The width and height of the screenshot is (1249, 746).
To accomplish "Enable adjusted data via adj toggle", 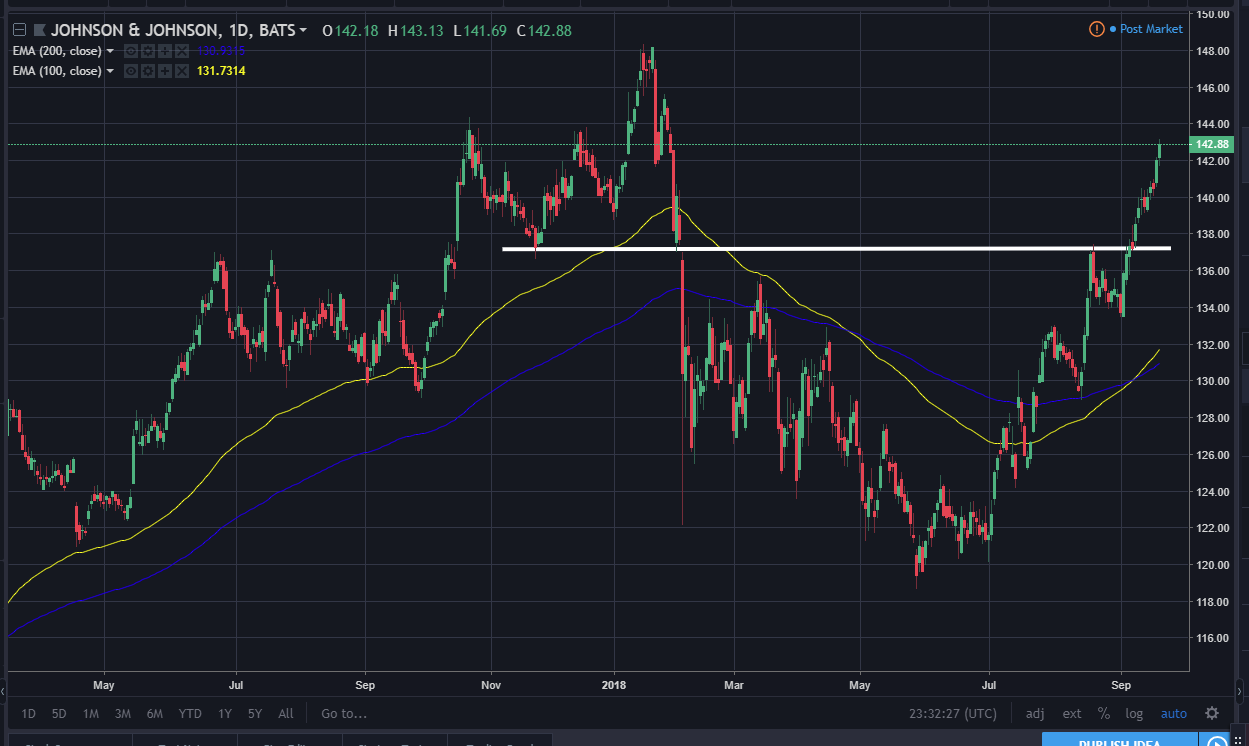I will click(x=1035, y=713).
